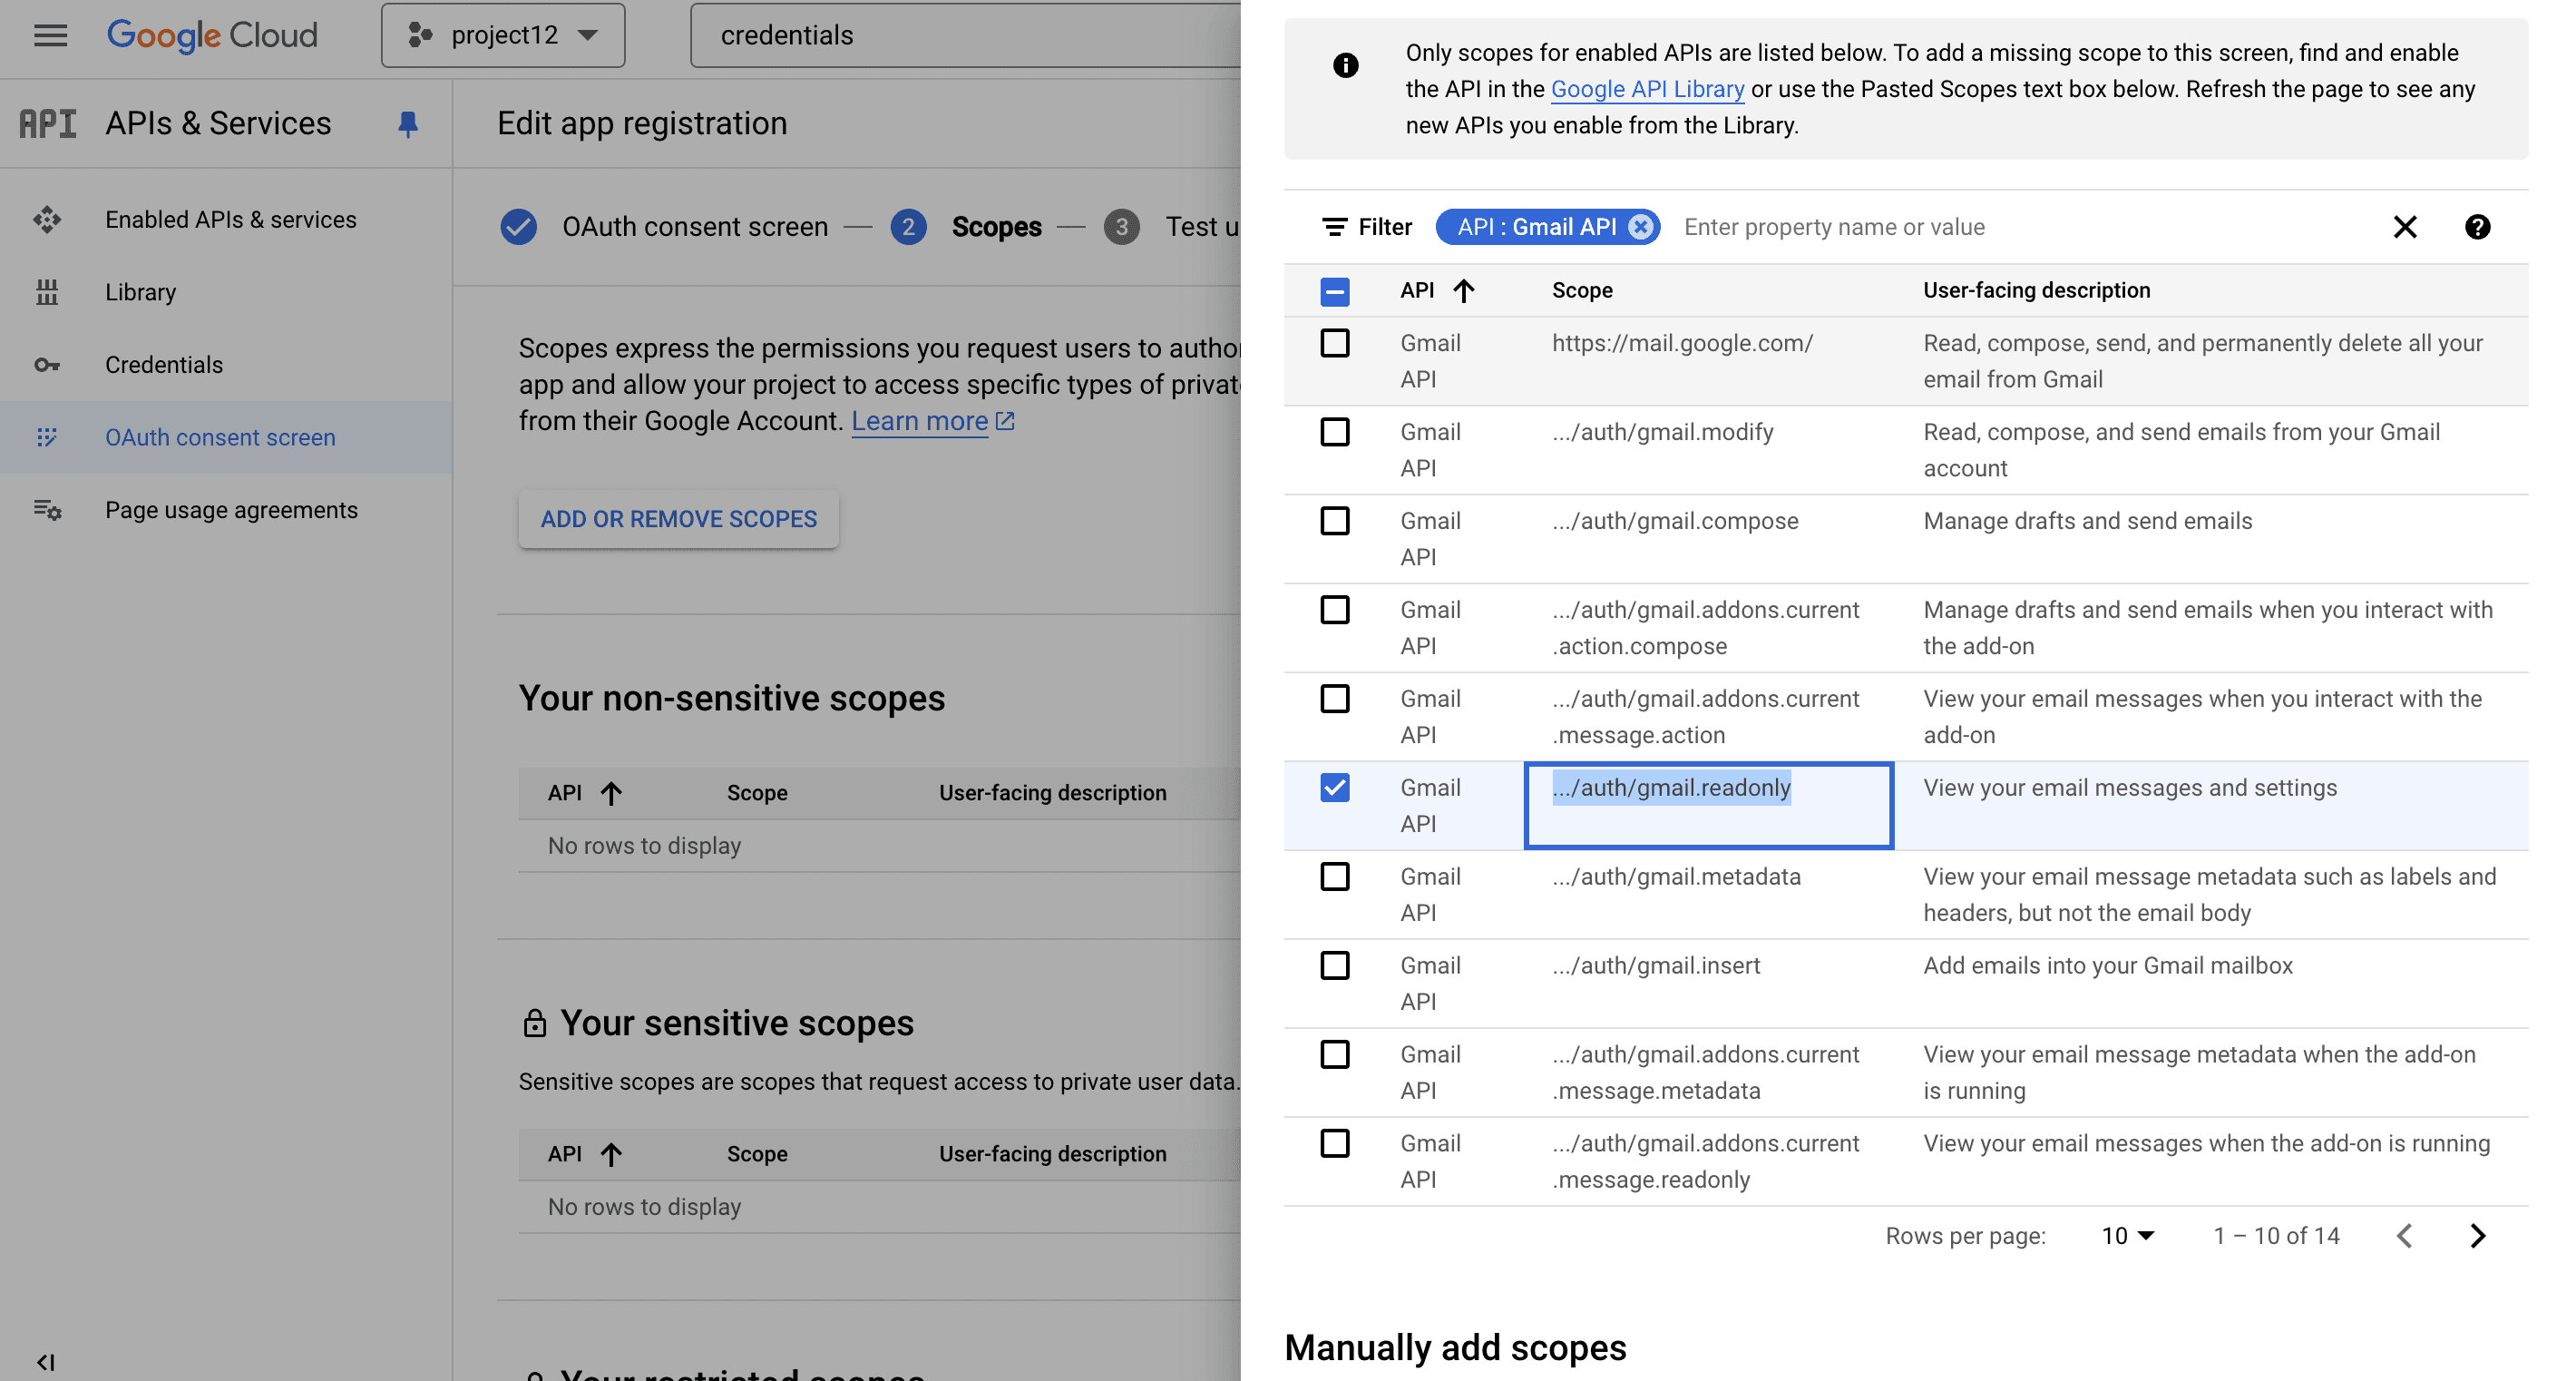Click step 2 Scopes number badge

tap(908, 227)
